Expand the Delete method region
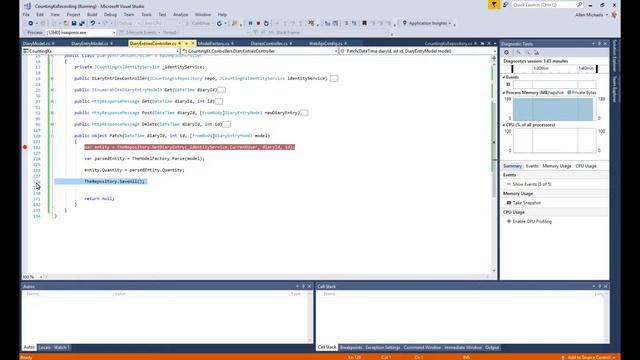This screenshot has height=360, width=640. [x=52, y=124]
